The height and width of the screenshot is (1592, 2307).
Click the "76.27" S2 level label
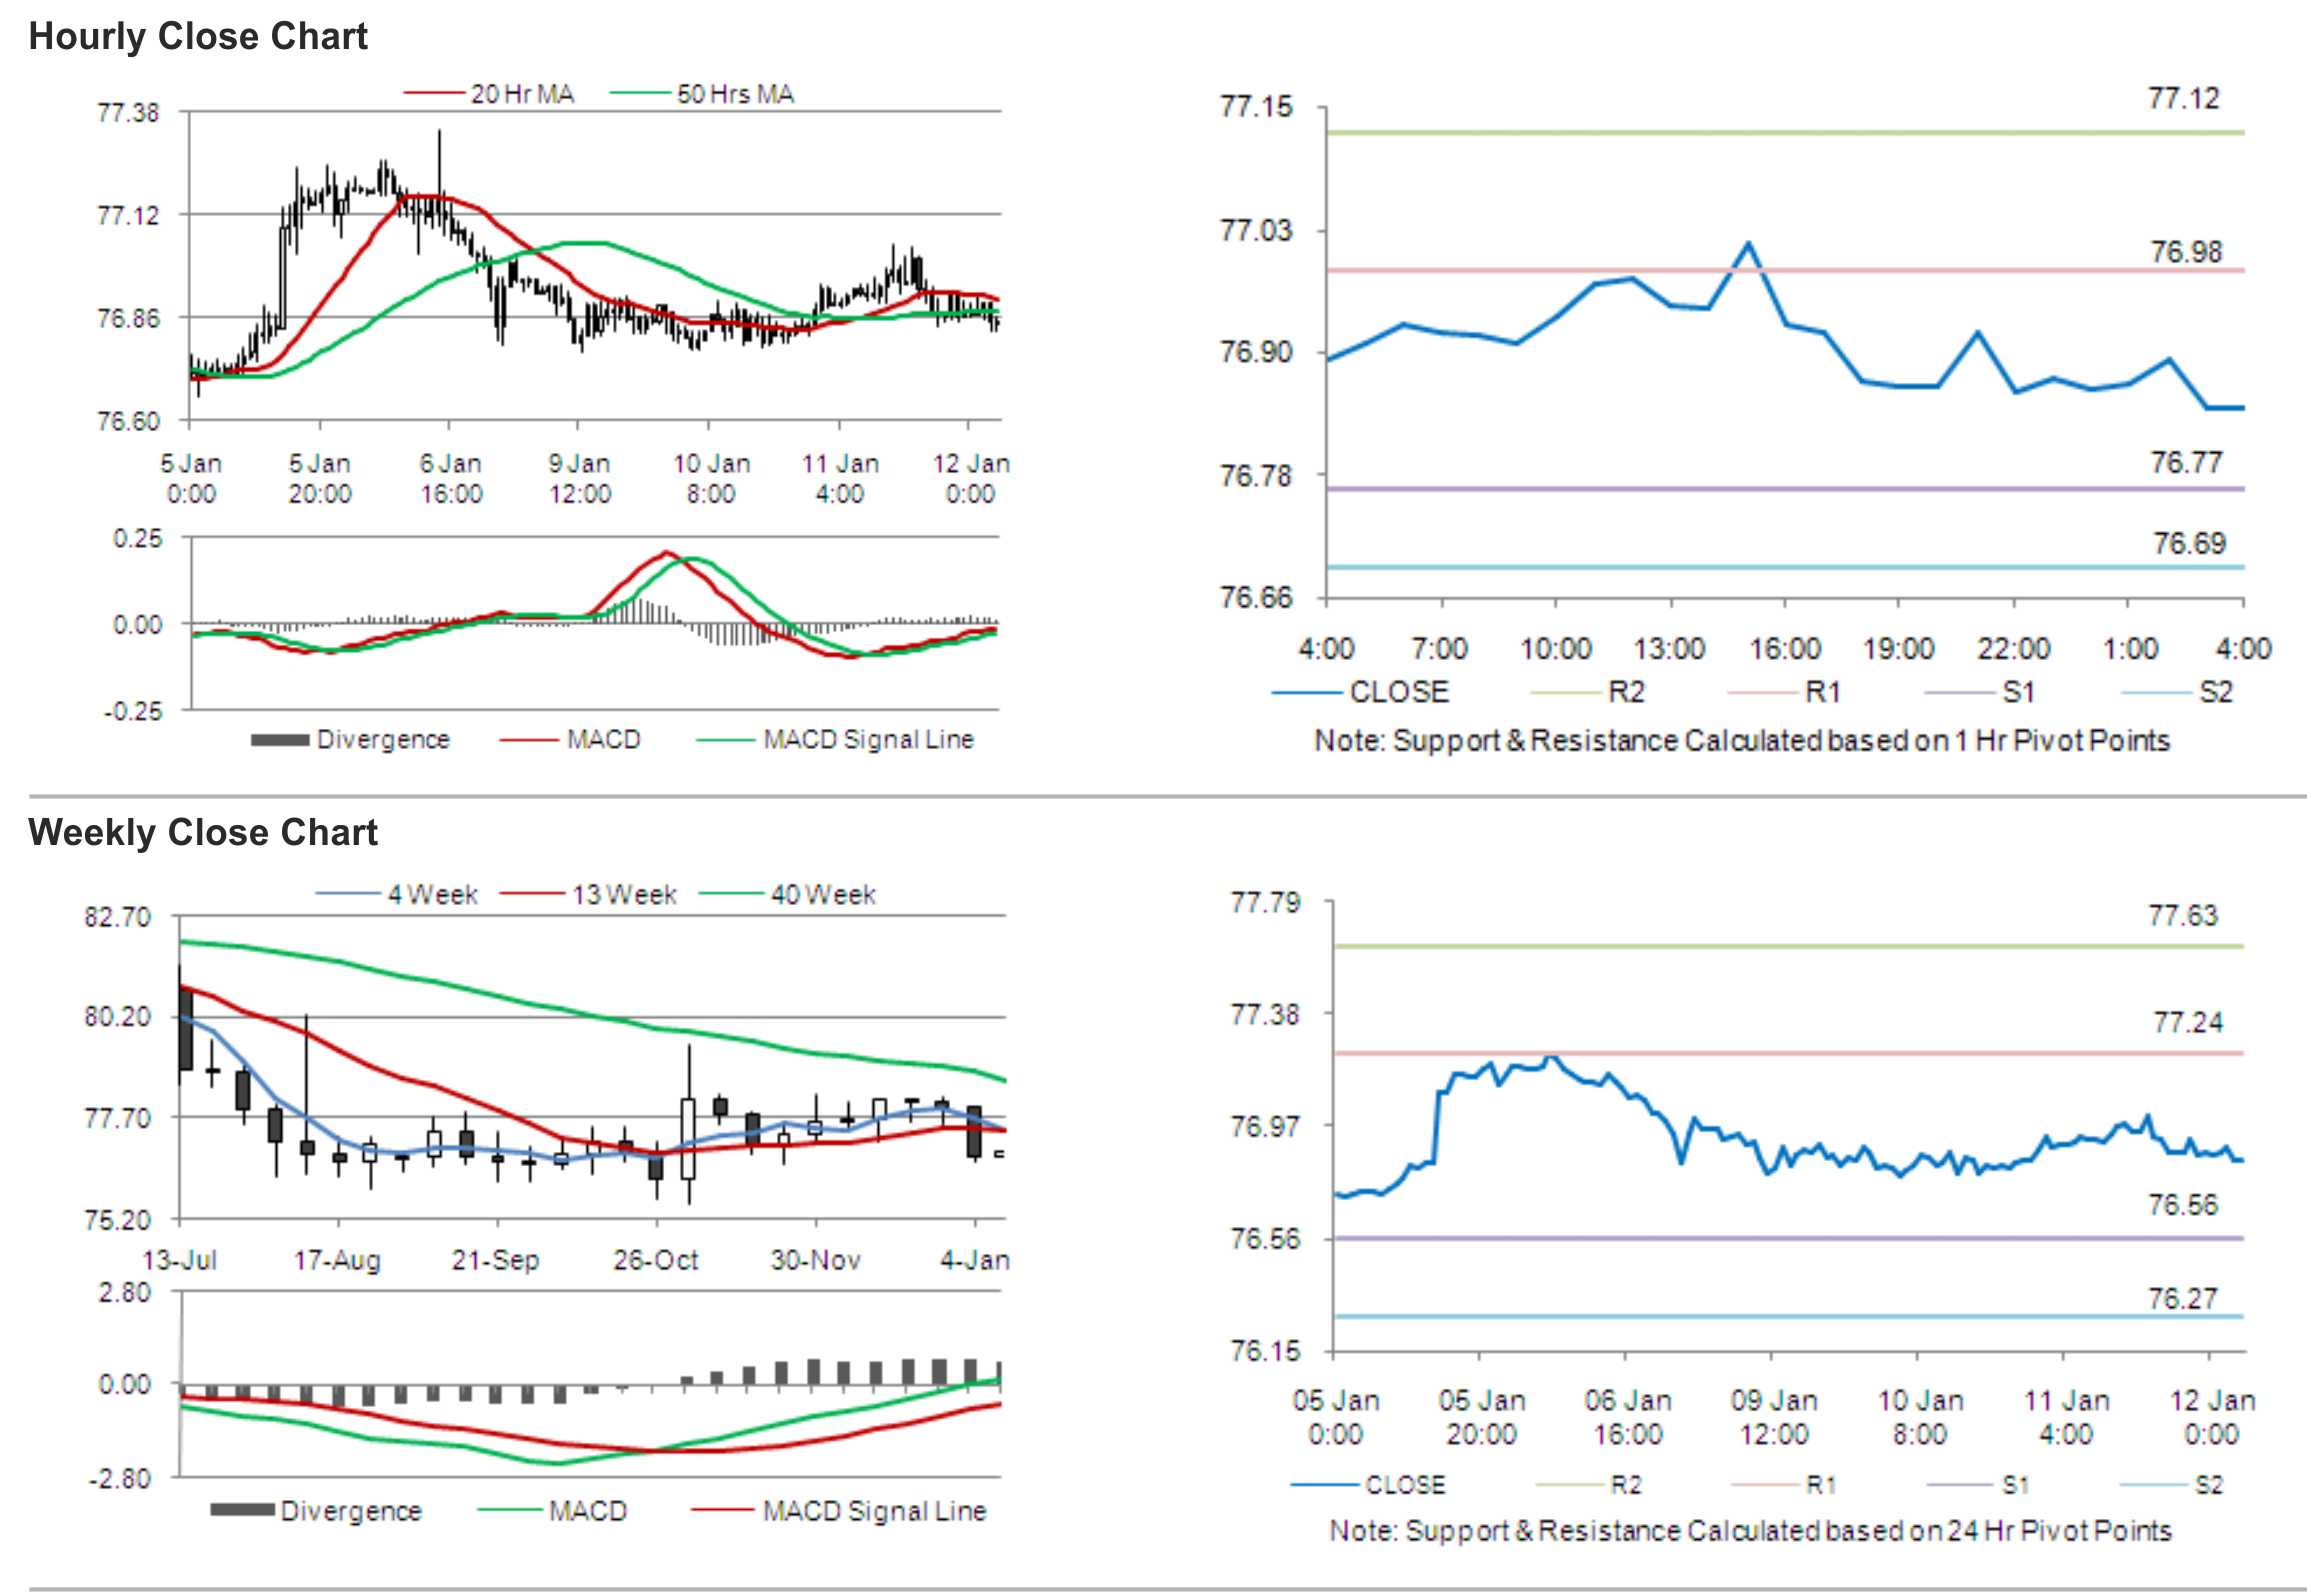coord(2183,1299)
